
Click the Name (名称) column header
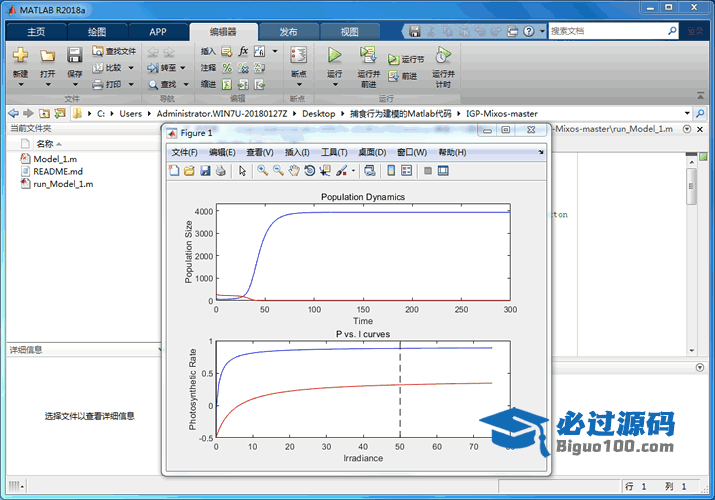point(45,144)
